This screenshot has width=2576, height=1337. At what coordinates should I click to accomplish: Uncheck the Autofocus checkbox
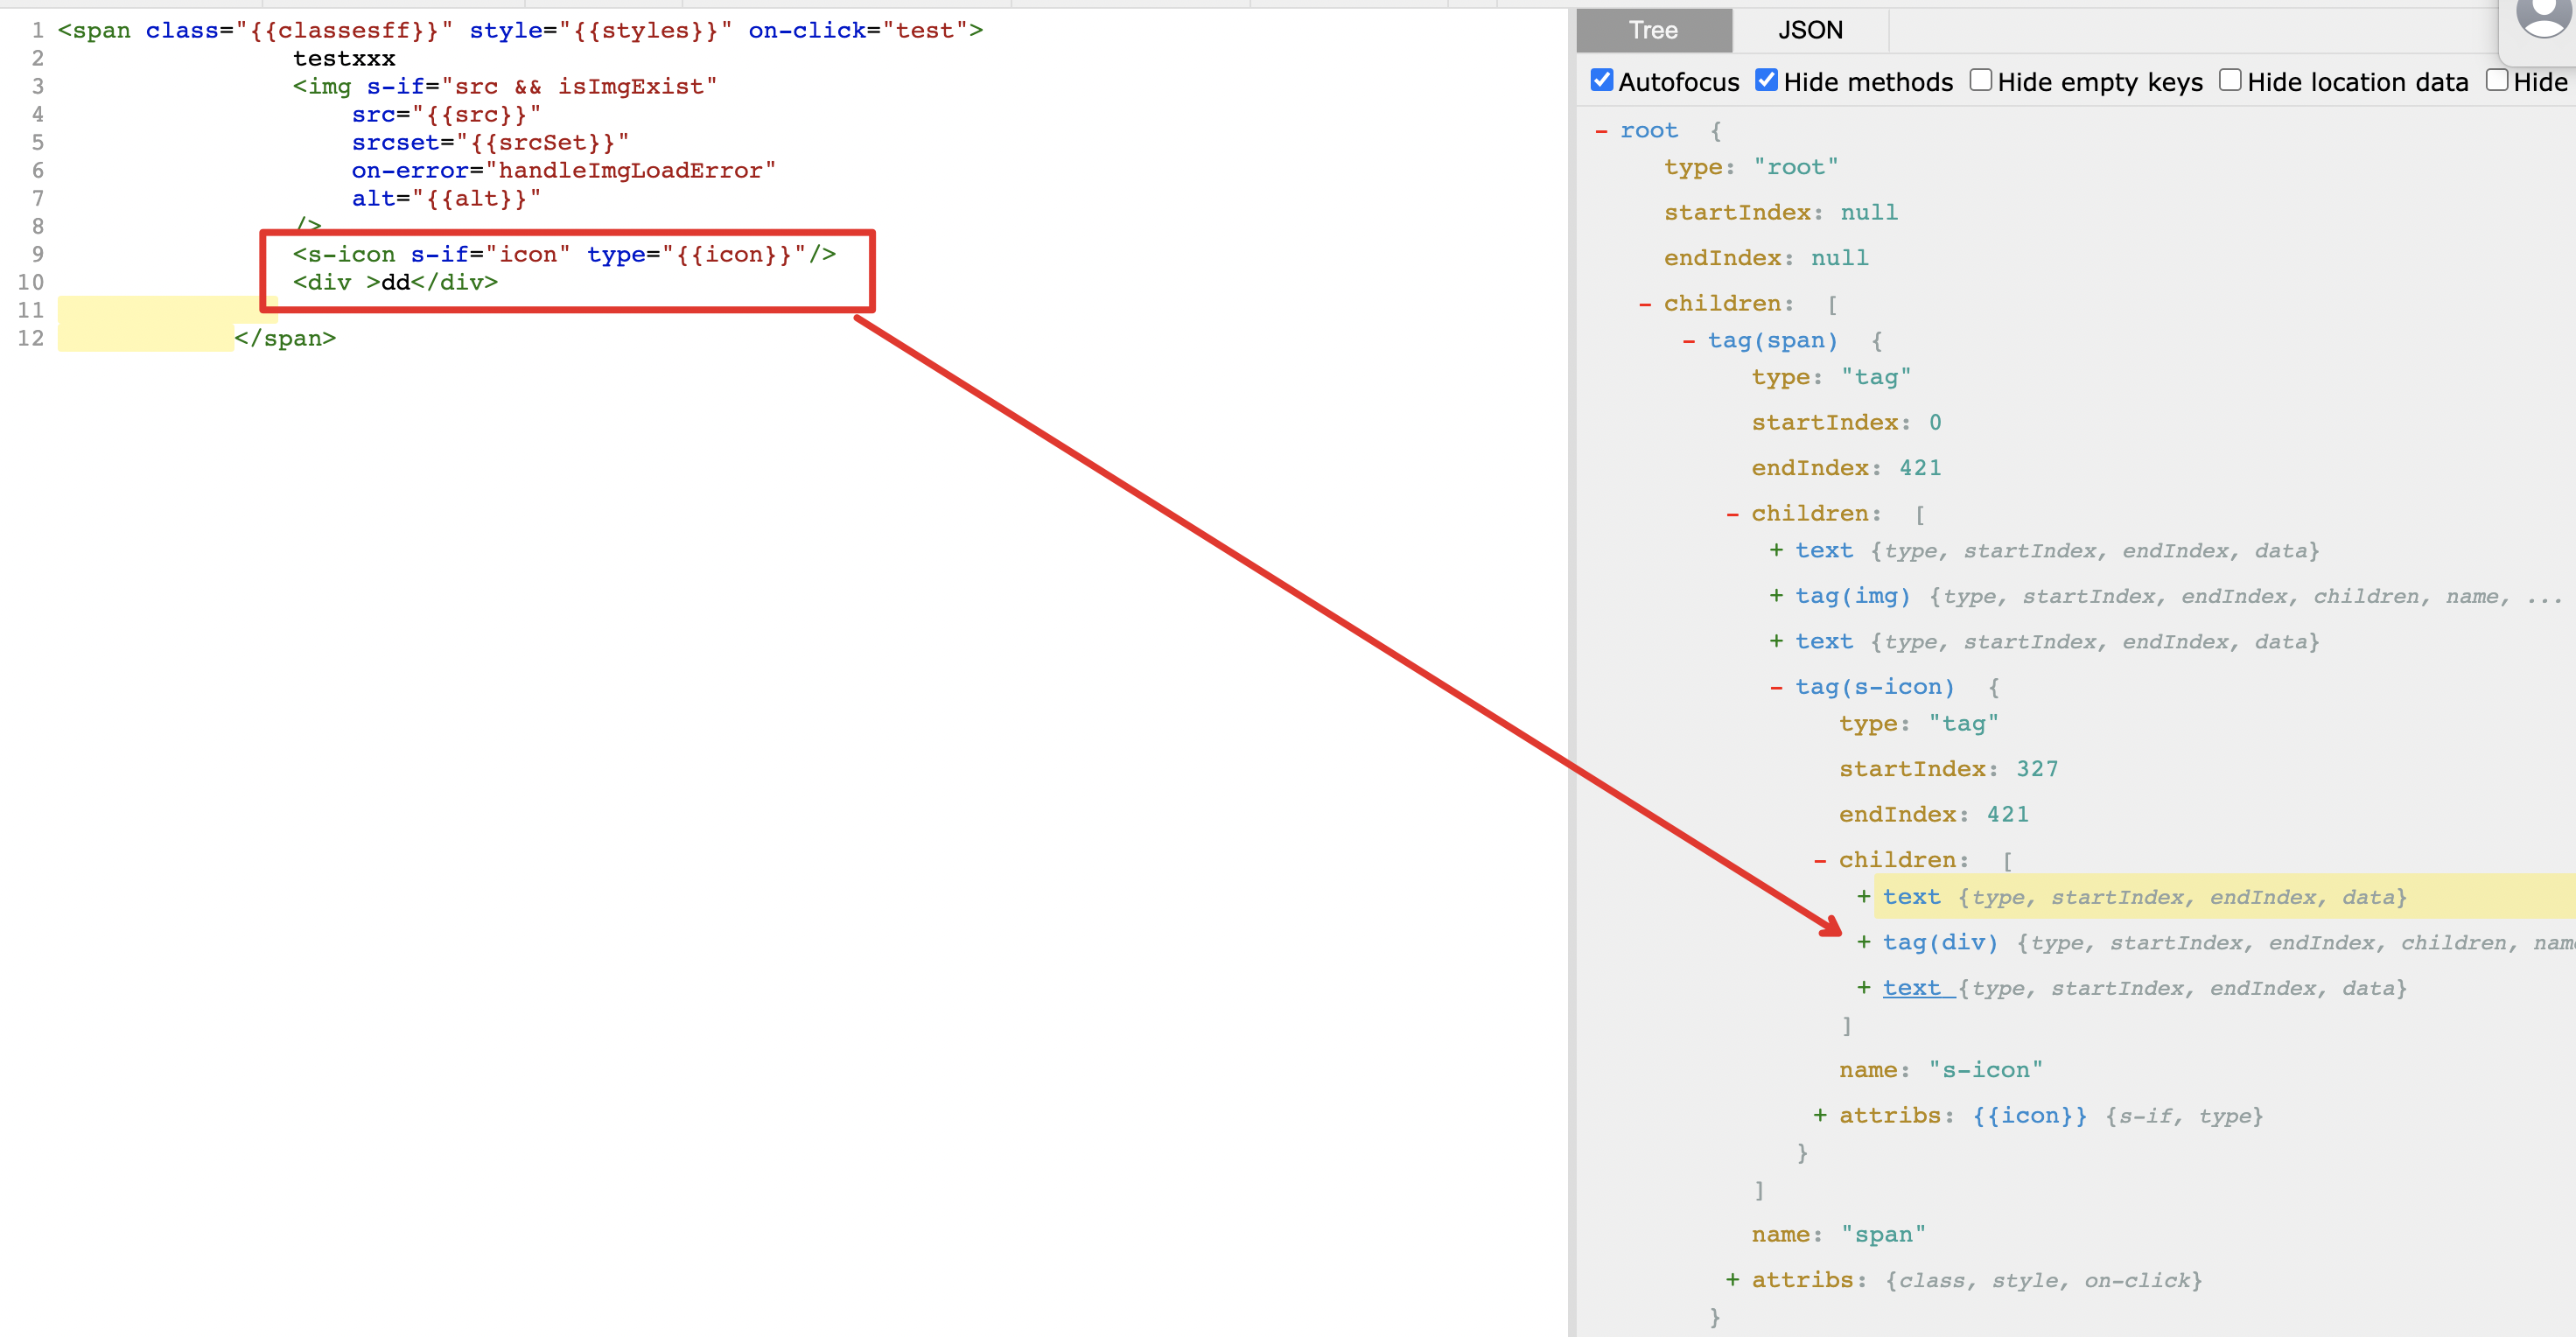pyautogui.click(x=1601, y=80)
